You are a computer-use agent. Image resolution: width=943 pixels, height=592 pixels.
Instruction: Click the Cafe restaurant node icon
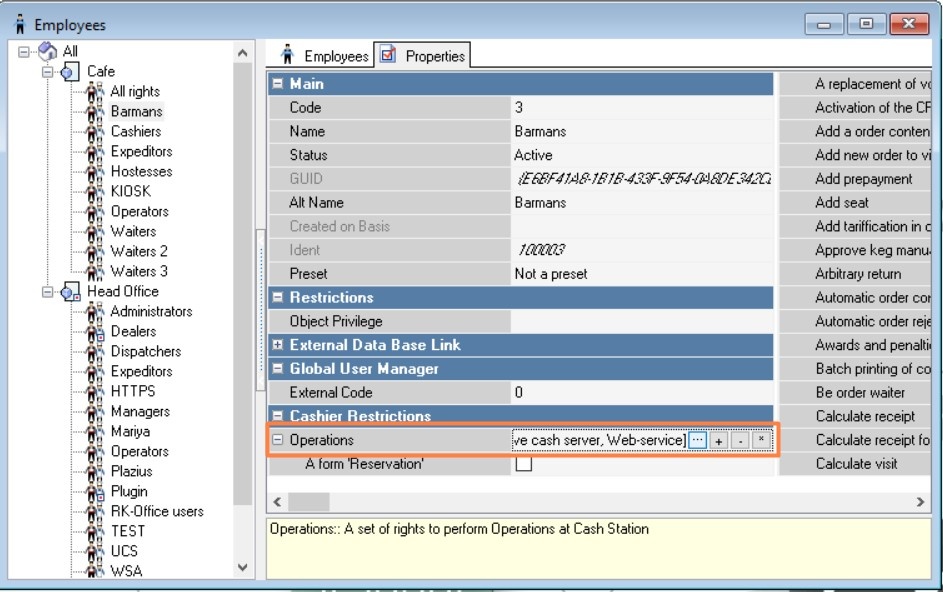[70, 72]
